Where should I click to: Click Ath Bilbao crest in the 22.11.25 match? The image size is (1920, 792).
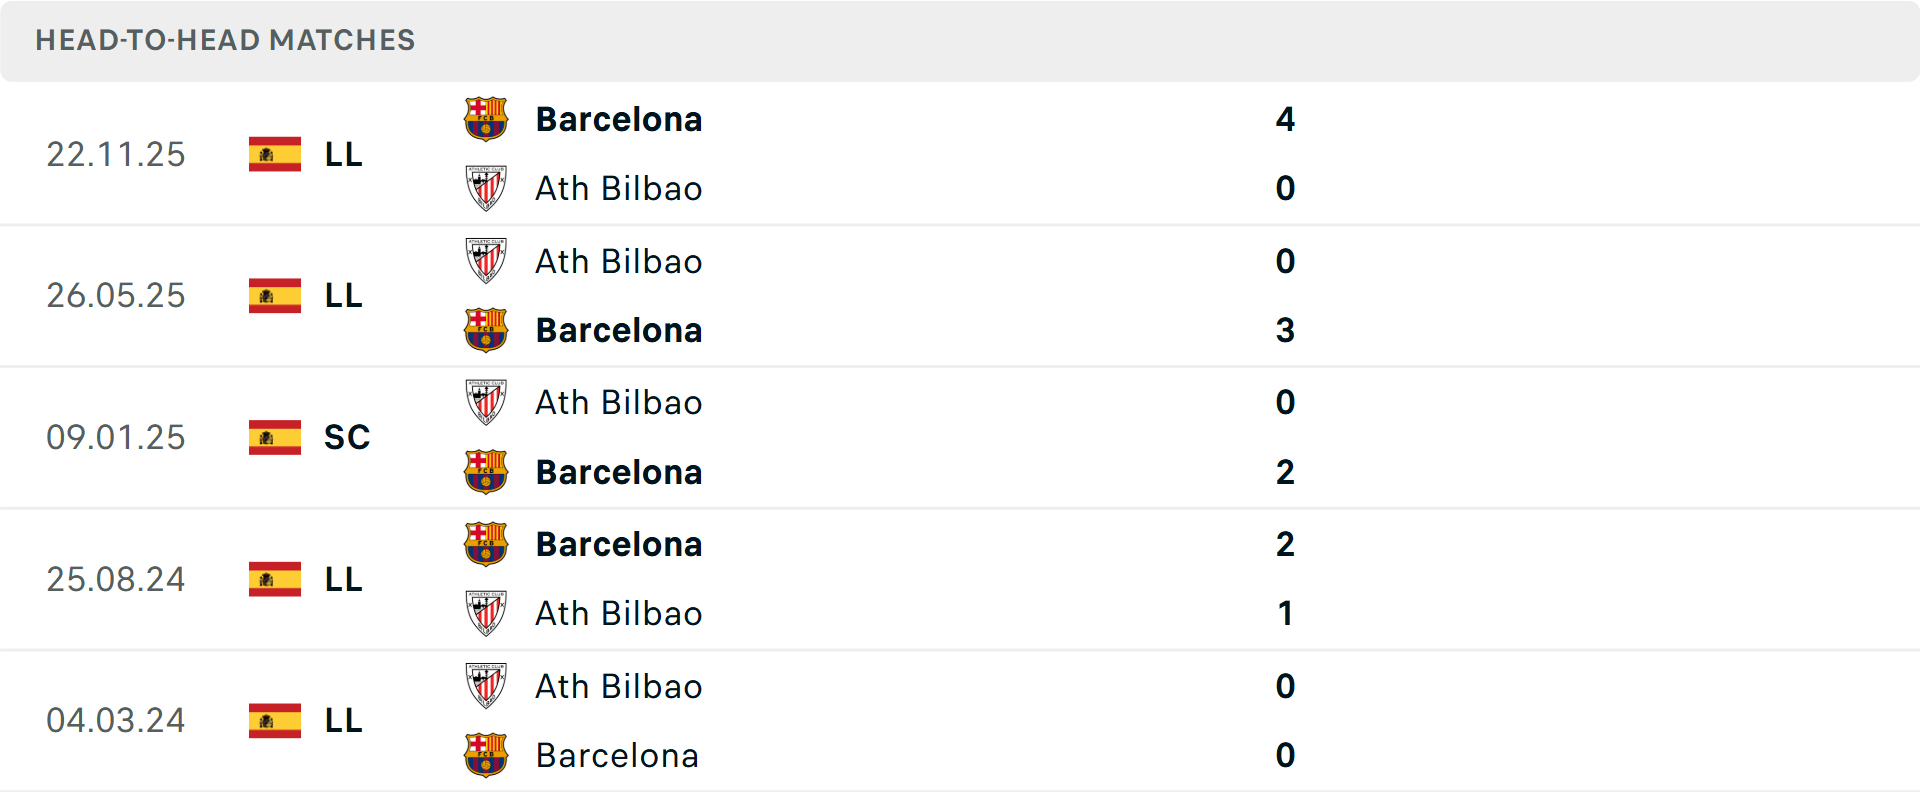[486, 188]
